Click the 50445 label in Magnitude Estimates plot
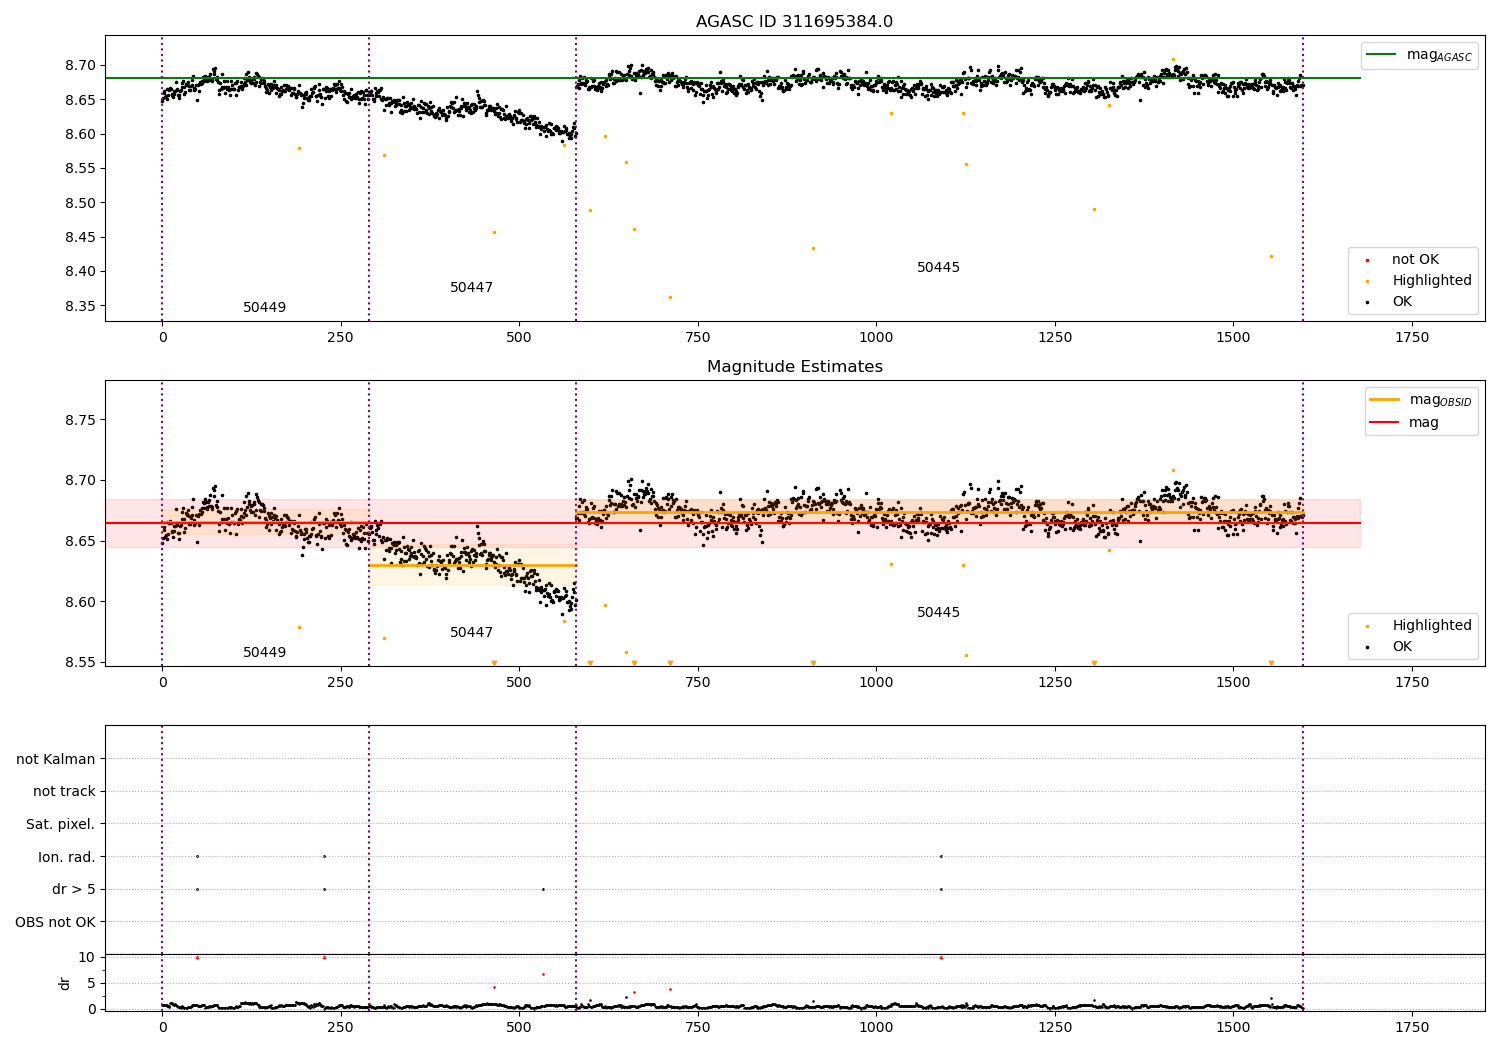 click(938, 613)
